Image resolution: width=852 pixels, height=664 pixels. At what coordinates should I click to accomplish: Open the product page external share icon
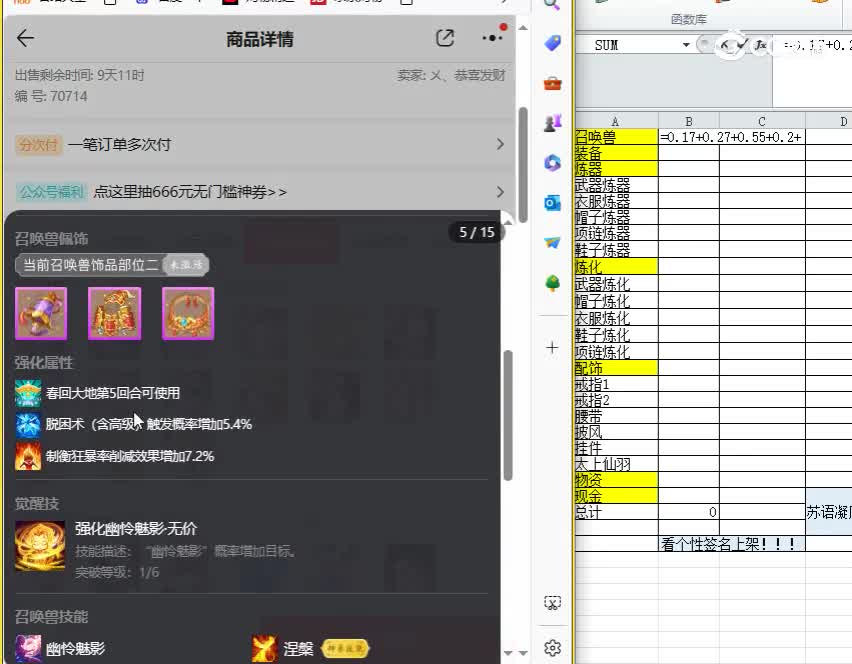[x=445, y=37]
